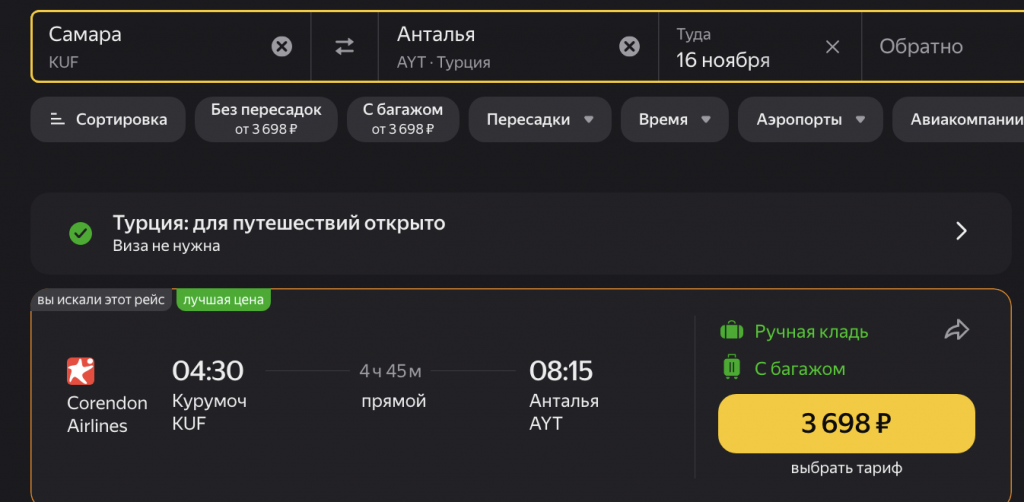The width and height of the screenshot is (1024, 502).
Task: Remove the 16 ноября departure date
Action: click(x=832, y=46)
